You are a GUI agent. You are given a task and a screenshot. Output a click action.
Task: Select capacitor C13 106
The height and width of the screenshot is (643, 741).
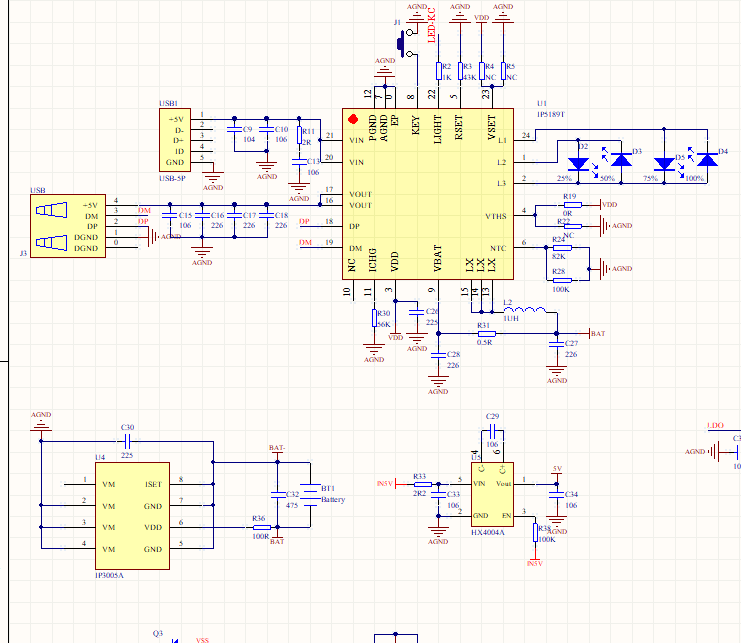point(299,162)
